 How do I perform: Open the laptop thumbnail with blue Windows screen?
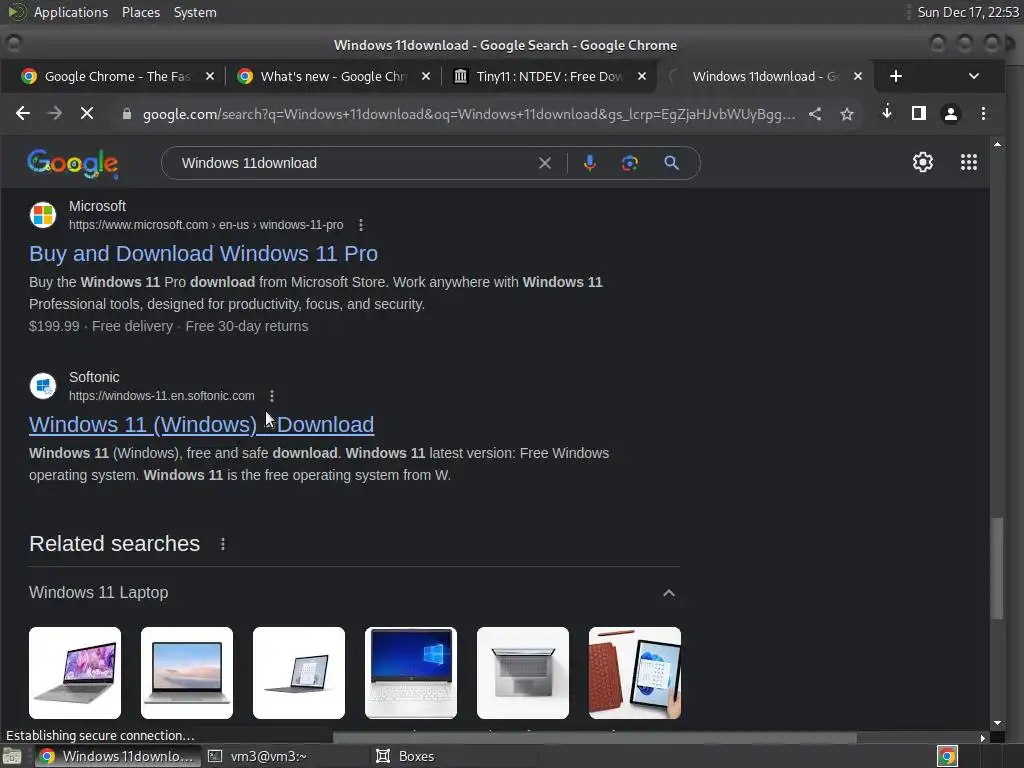[x=411, y=673]
